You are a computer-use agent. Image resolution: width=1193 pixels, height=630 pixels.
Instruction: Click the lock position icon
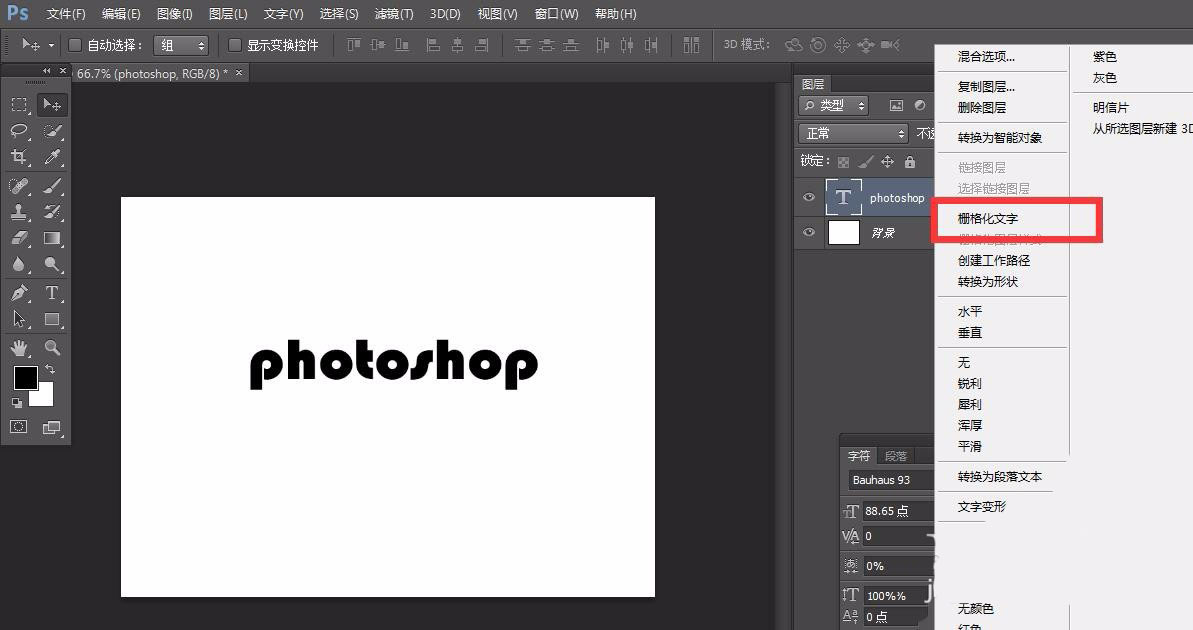click(x=887, y=161)
